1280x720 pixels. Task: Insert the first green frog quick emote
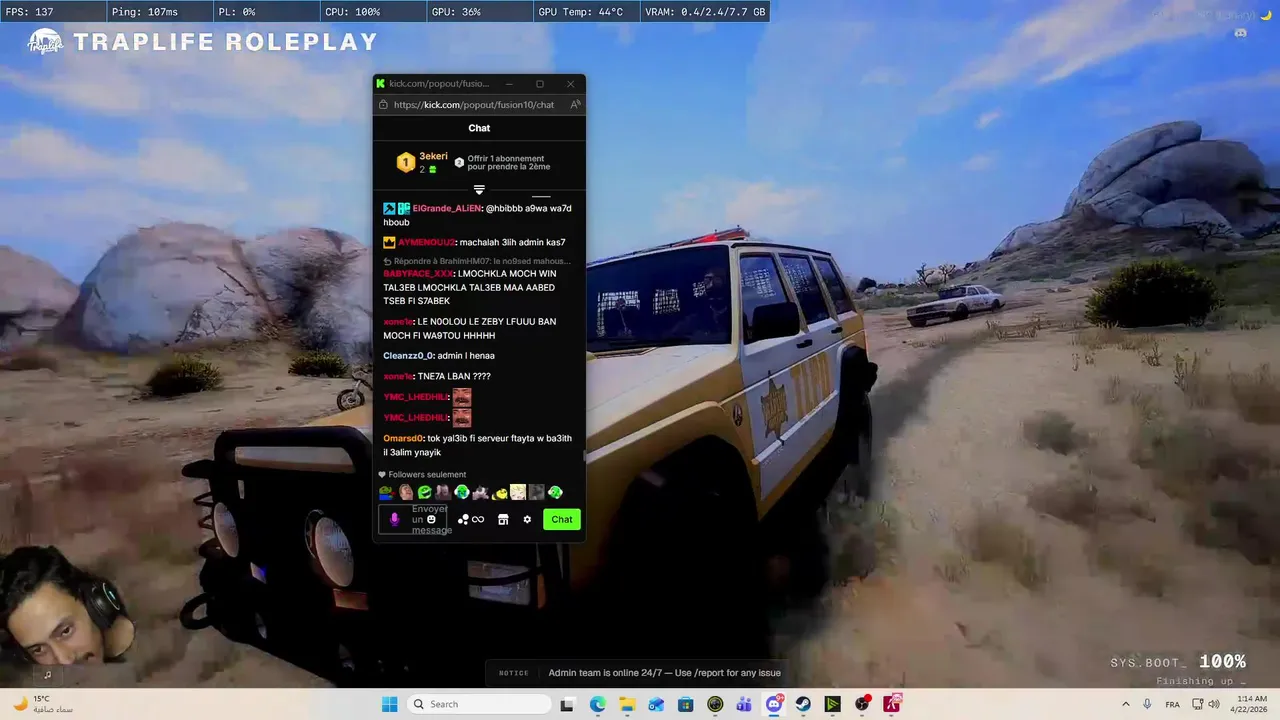[x=386, y=492]
